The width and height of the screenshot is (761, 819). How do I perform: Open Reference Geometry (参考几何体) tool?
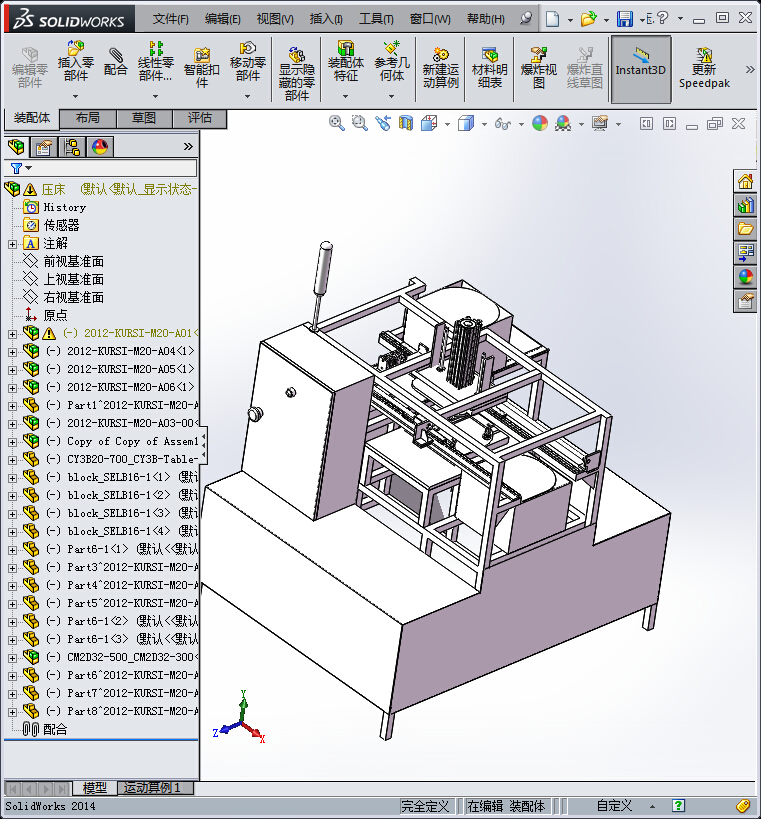[392, 61]
